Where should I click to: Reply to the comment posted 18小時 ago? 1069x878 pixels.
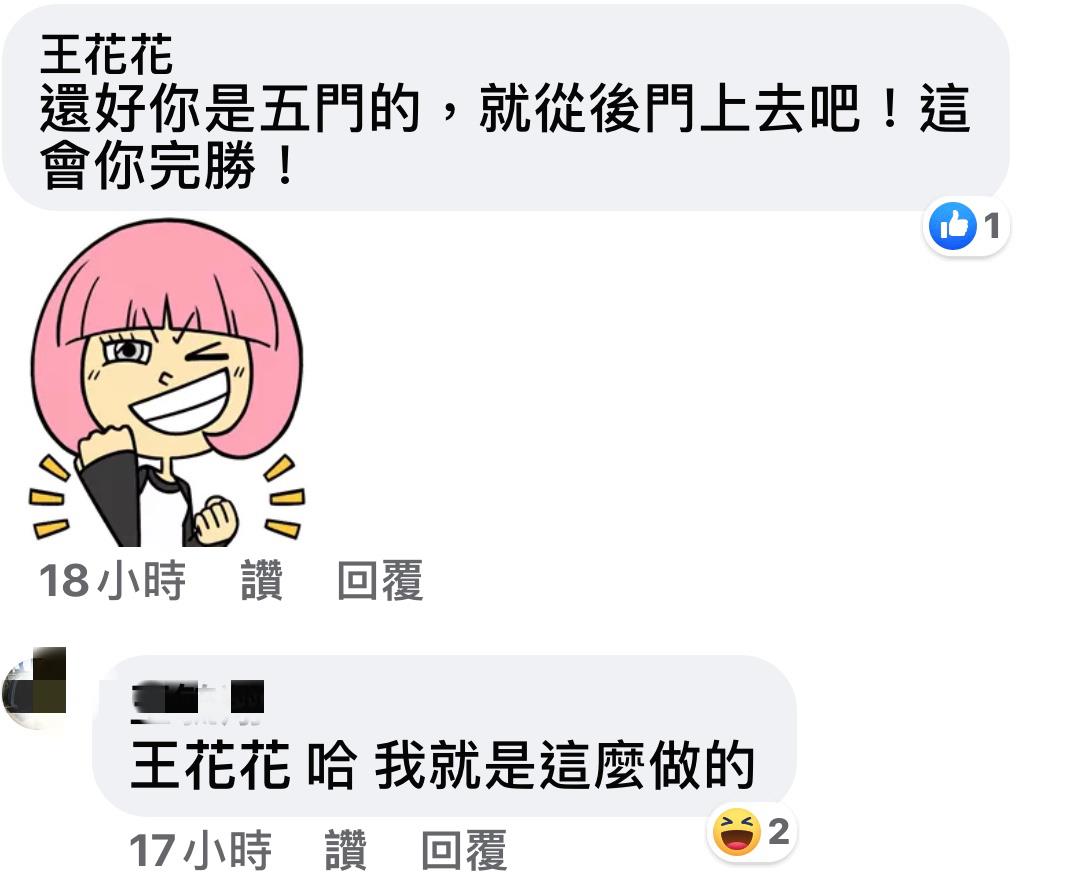(380, 581)
